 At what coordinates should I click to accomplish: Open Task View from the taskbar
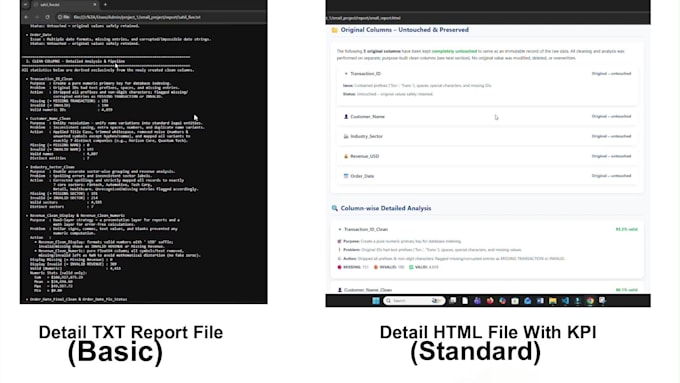coord(452,301)
